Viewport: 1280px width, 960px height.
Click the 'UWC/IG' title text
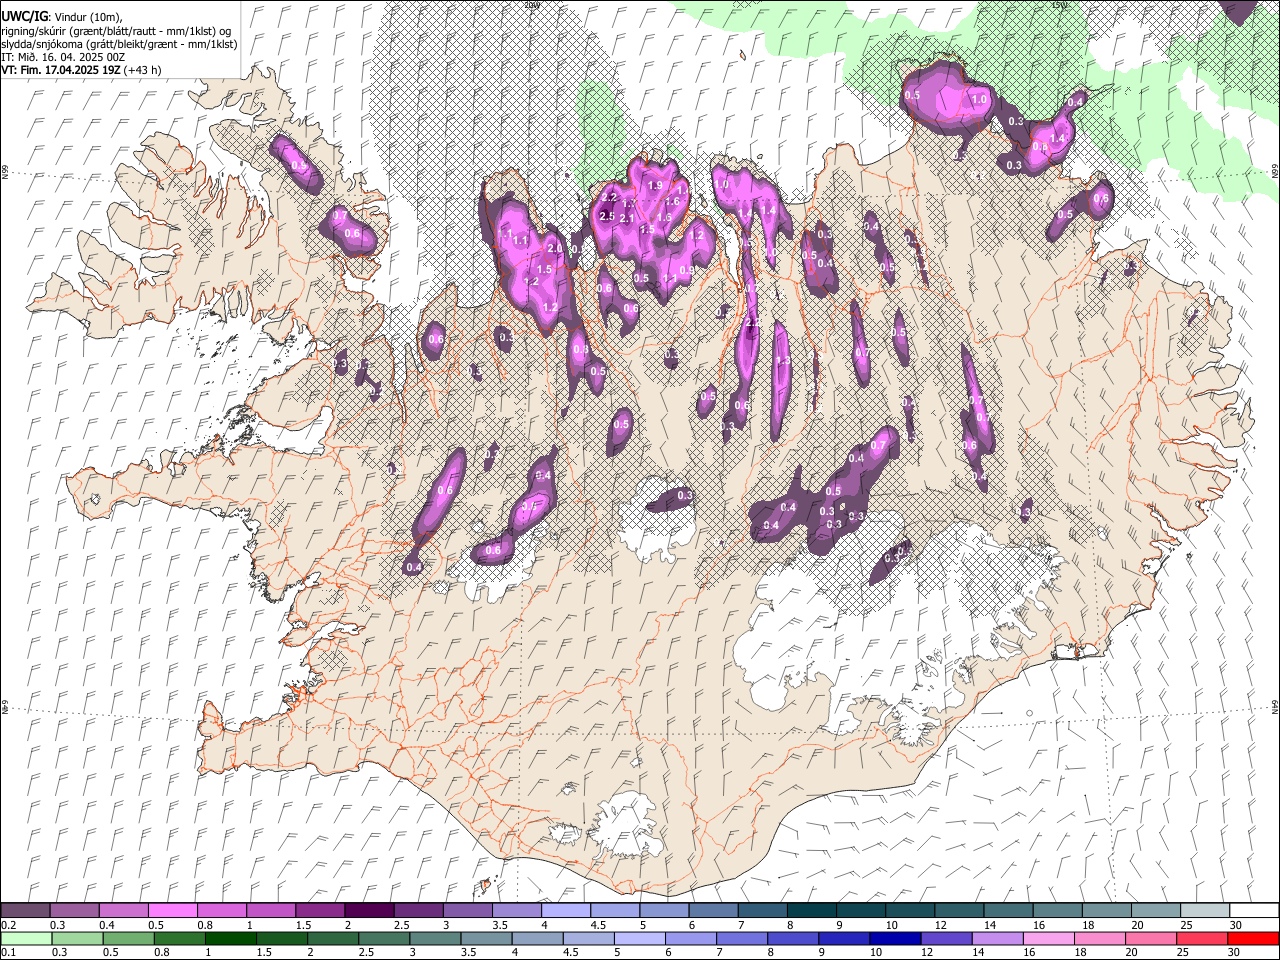23,16
